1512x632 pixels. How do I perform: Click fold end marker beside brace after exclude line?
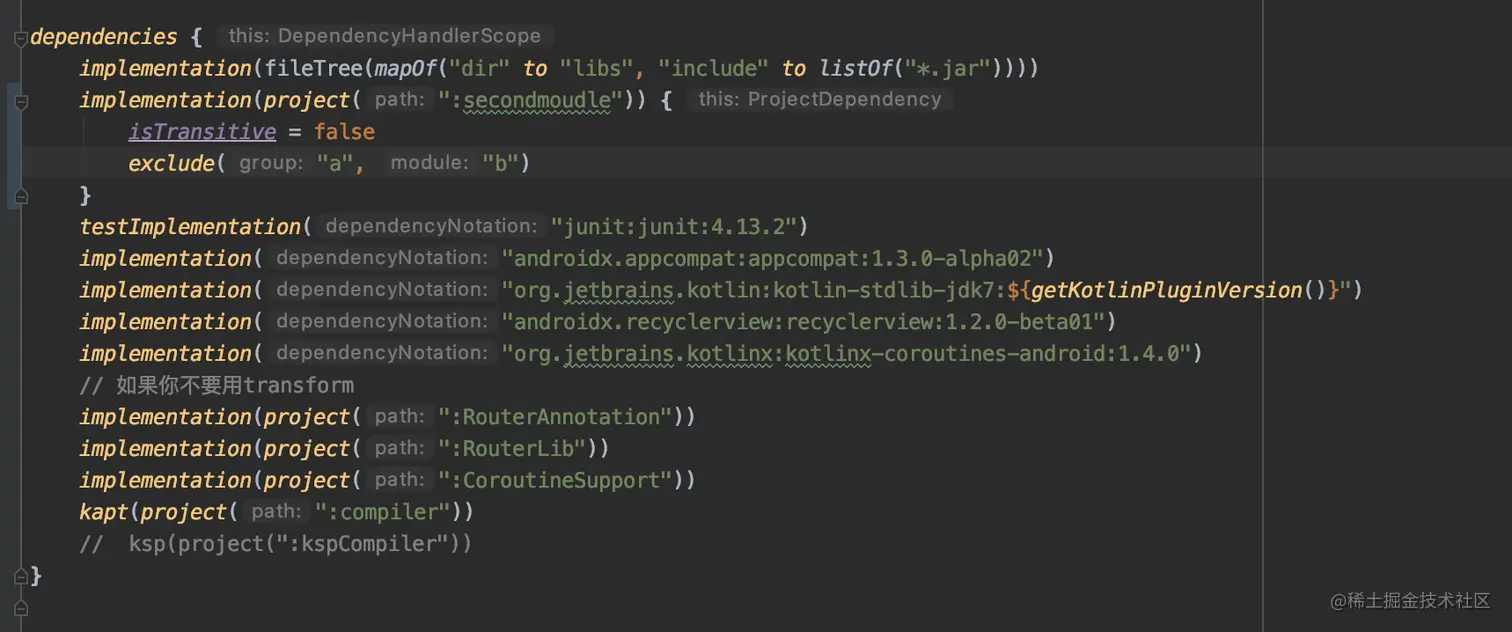pyautogui.click(x=21, y=195)
